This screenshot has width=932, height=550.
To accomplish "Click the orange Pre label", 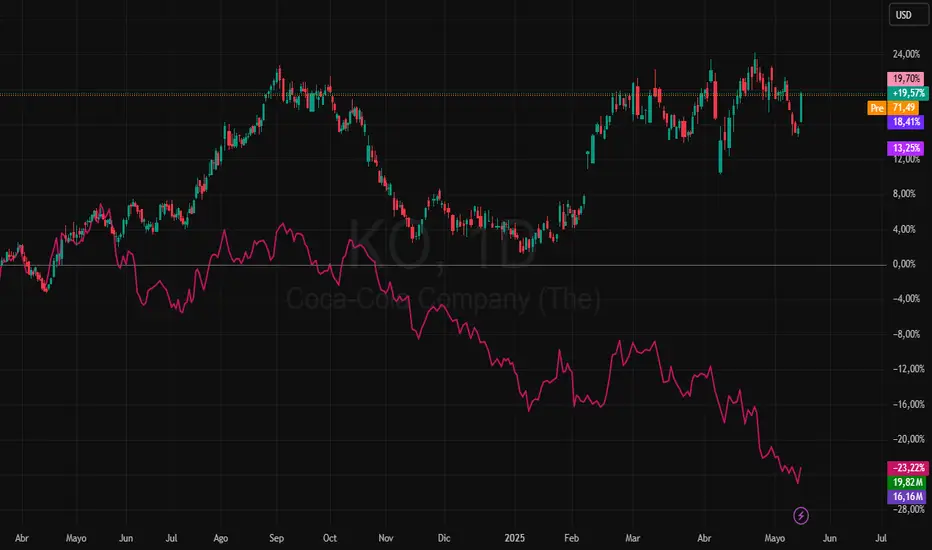I will point(877,108).
